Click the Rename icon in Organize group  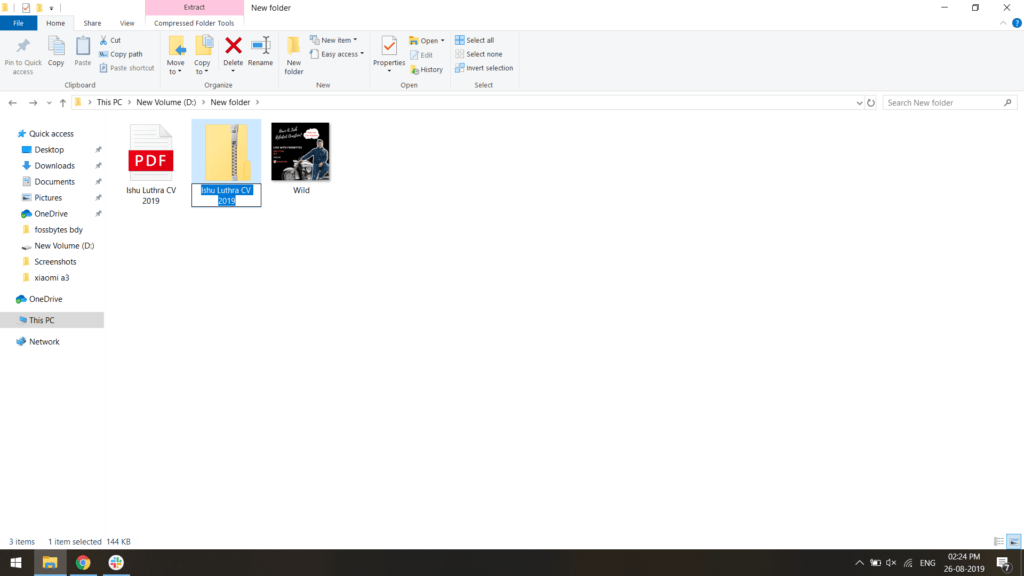pyautogui.click(x=261, y=52)
